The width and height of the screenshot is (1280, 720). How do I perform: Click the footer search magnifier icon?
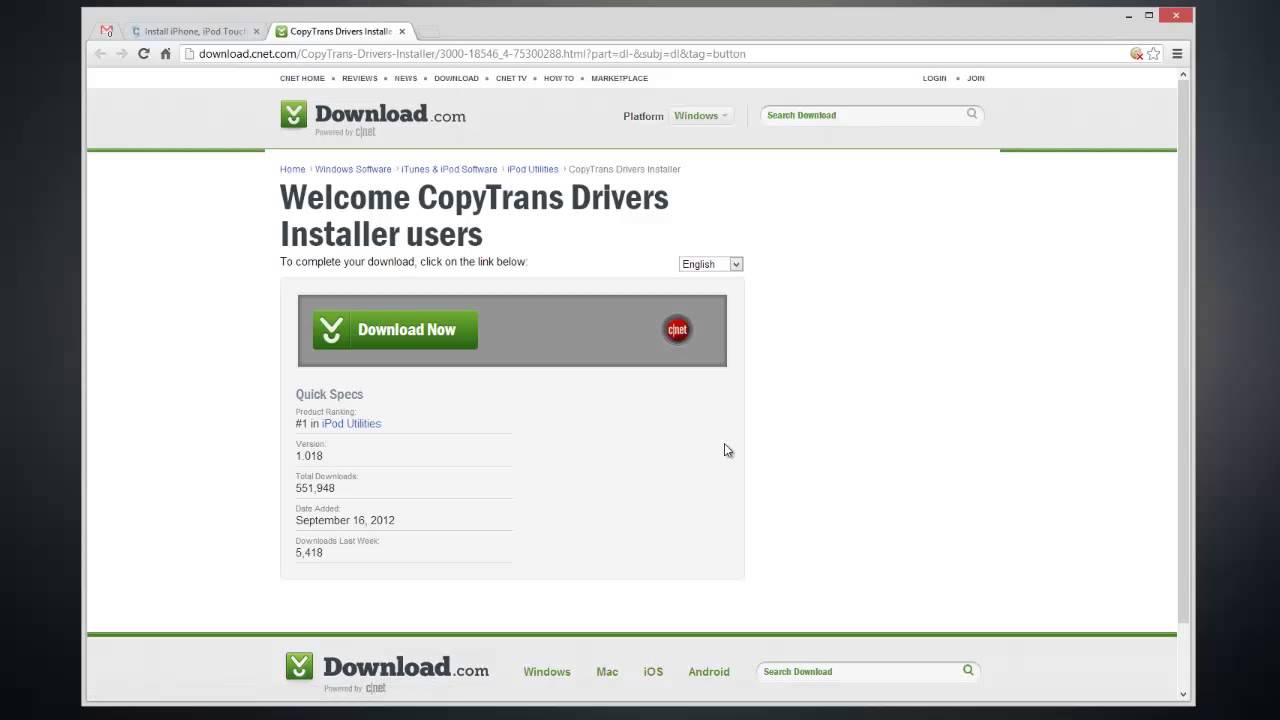click(968, 670)
